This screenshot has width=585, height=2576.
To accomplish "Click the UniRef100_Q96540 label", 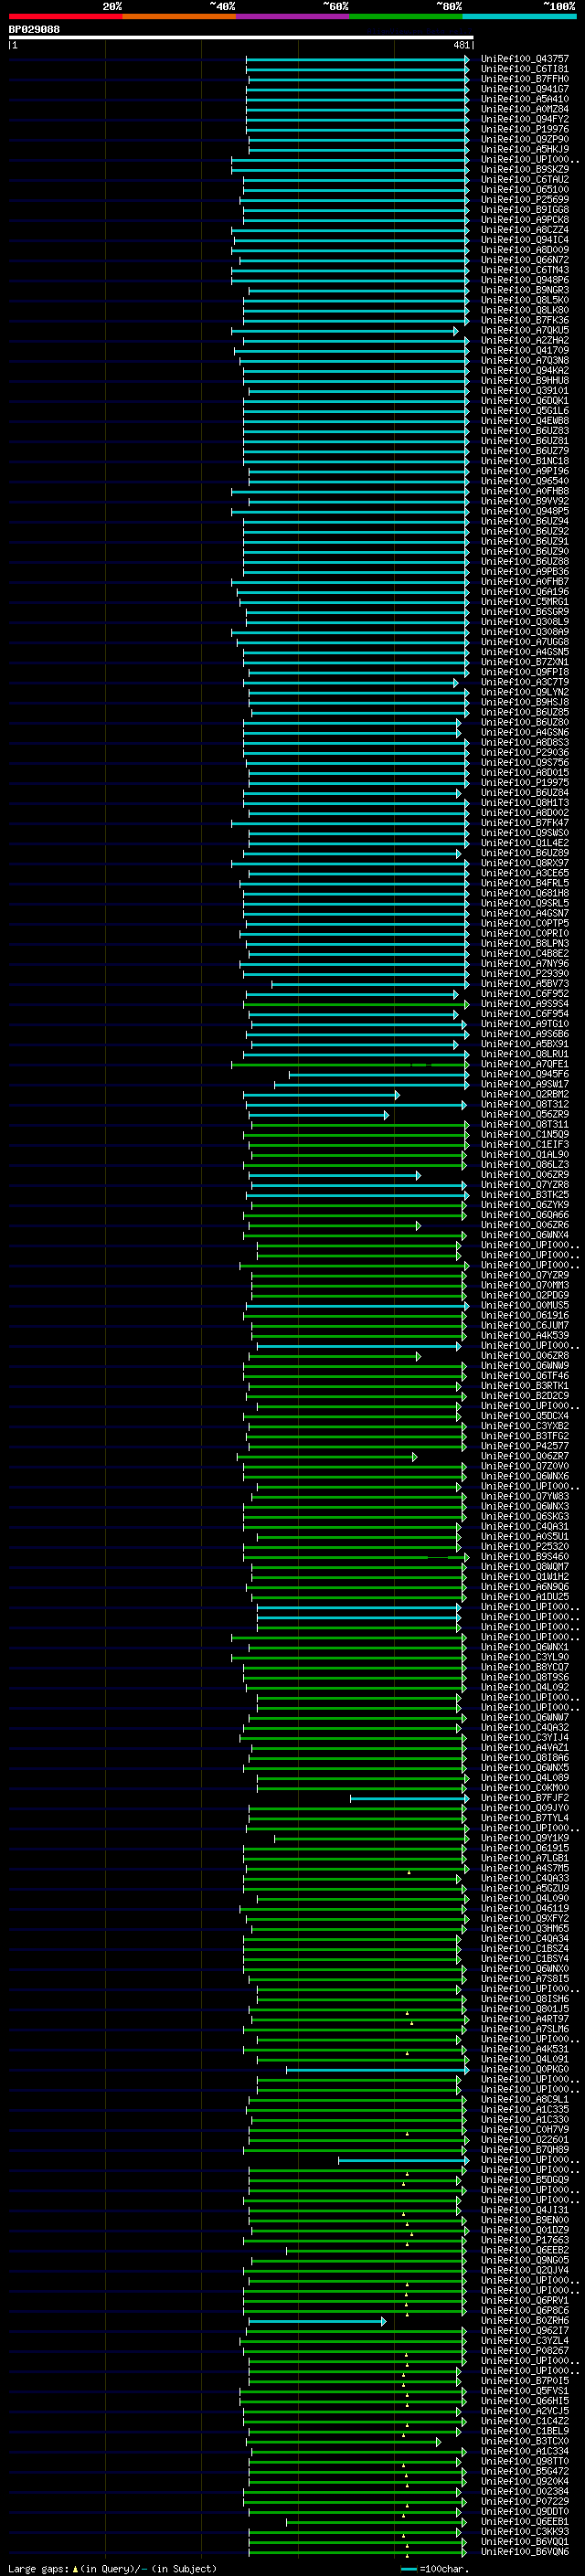I will pyautogui.click(x=525, y=481).
